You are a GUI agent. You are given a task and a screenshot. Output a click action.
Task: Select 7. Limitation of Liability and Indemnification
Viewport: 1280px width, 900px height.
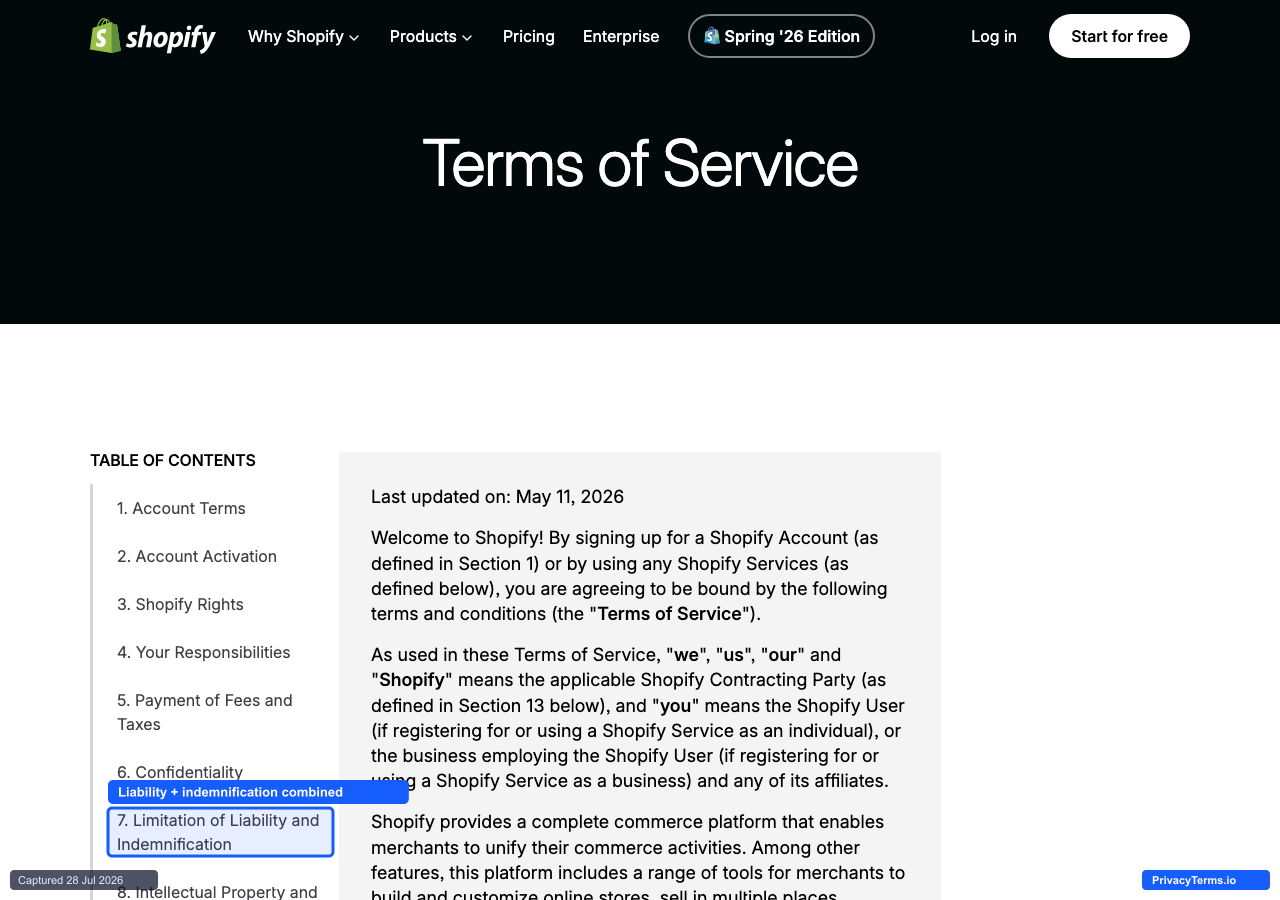click(x=220, y=832)
